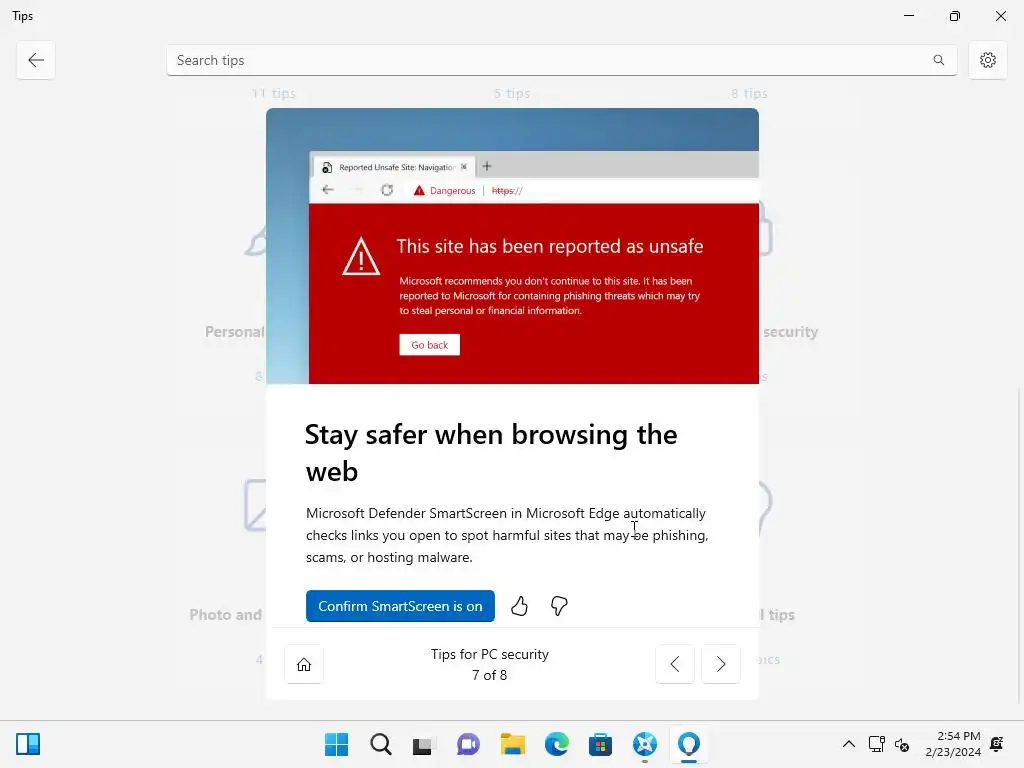The width and height of the screenshot is (1024, 768).
Task: Click the Tips lightbulb taskbar icon
Action: [x=689, y=744]
